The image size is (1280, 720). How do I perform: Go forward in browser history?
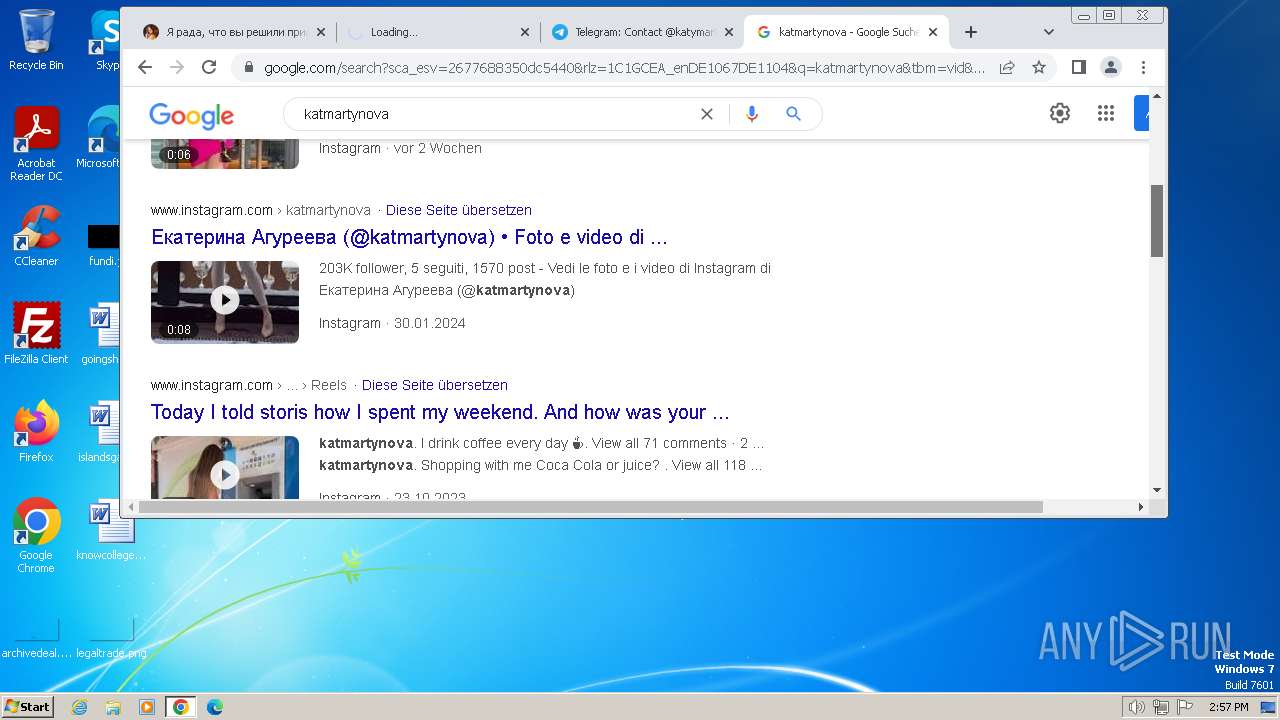point(177,67)
